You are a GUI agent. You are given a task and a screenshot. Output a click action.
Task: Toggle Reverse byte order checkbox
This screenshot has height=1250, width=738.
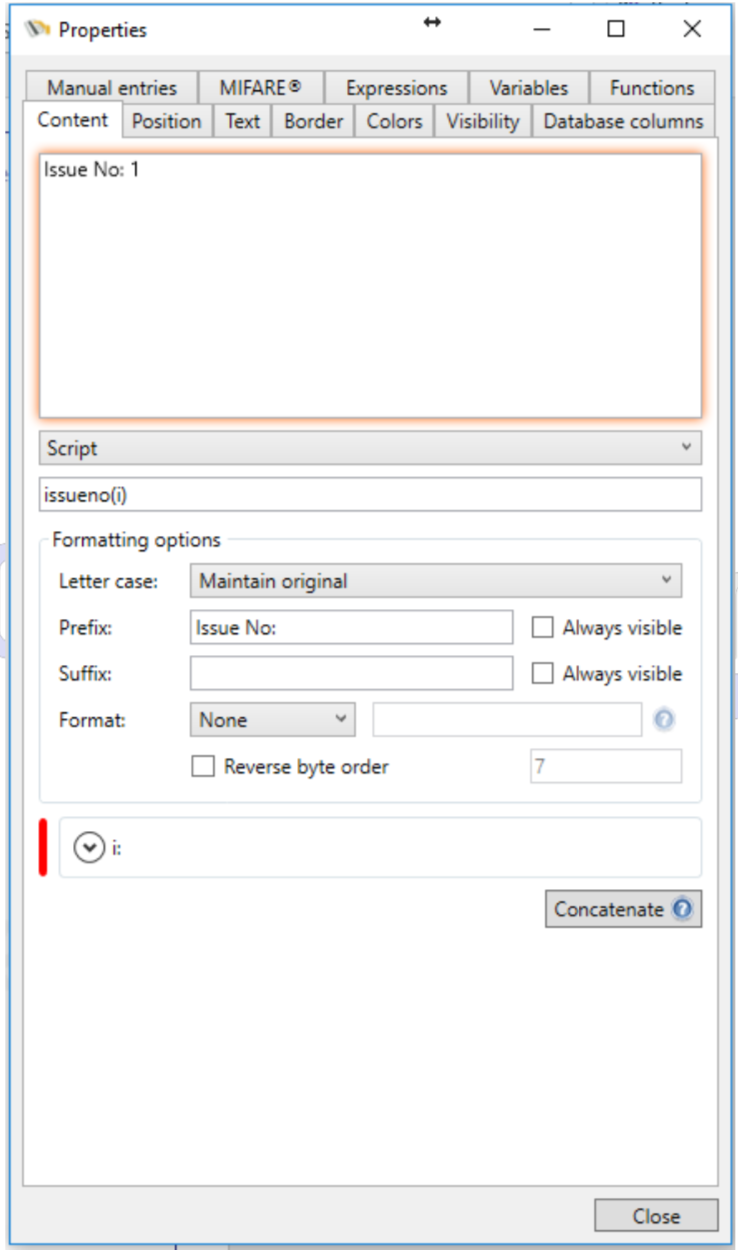203,767
